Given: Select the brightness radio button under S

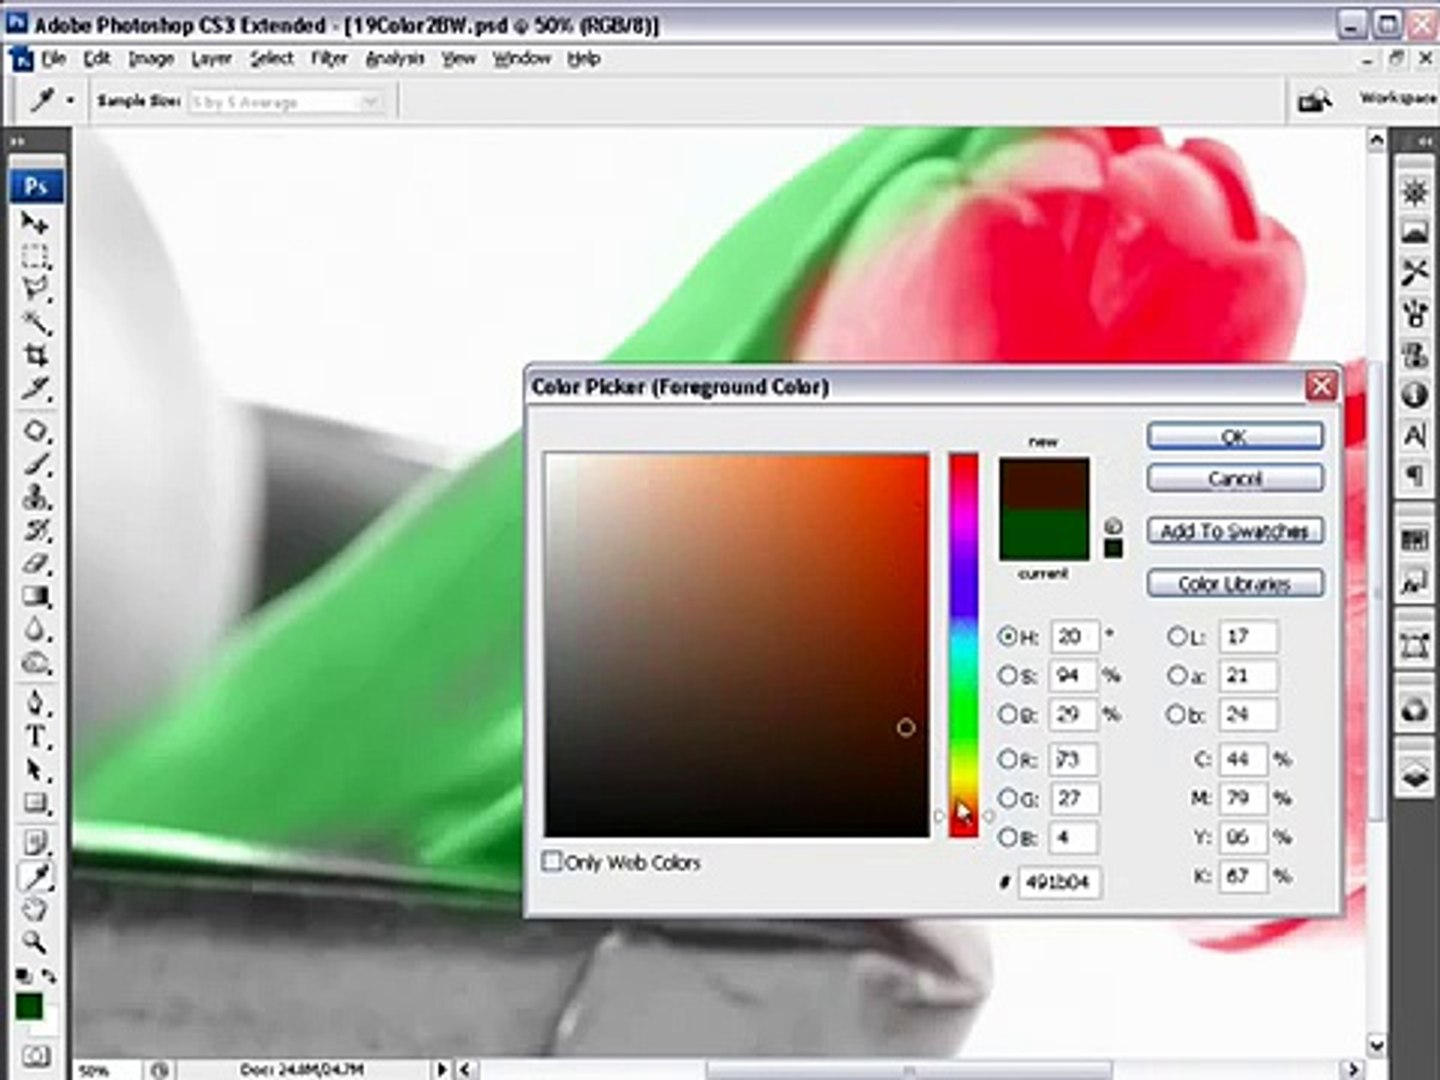Looking at the screenshot, I should tap(1007, 715).
